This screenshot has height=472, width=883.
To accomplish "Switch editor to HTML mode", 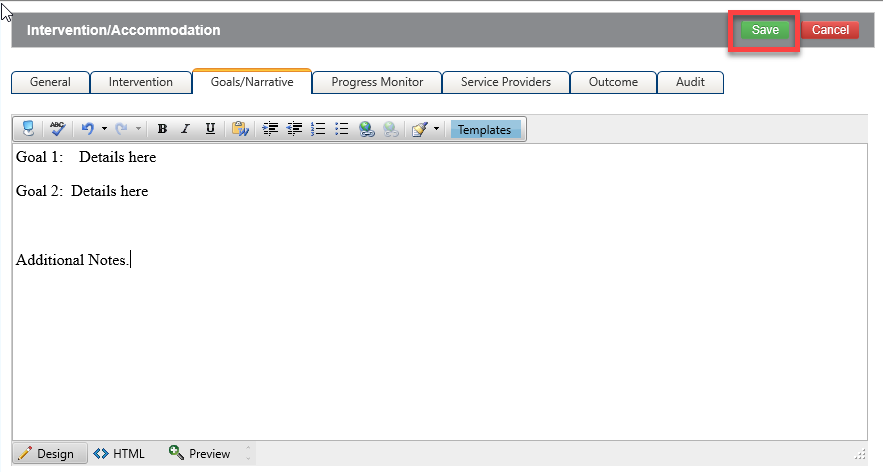I will (119, 453).
